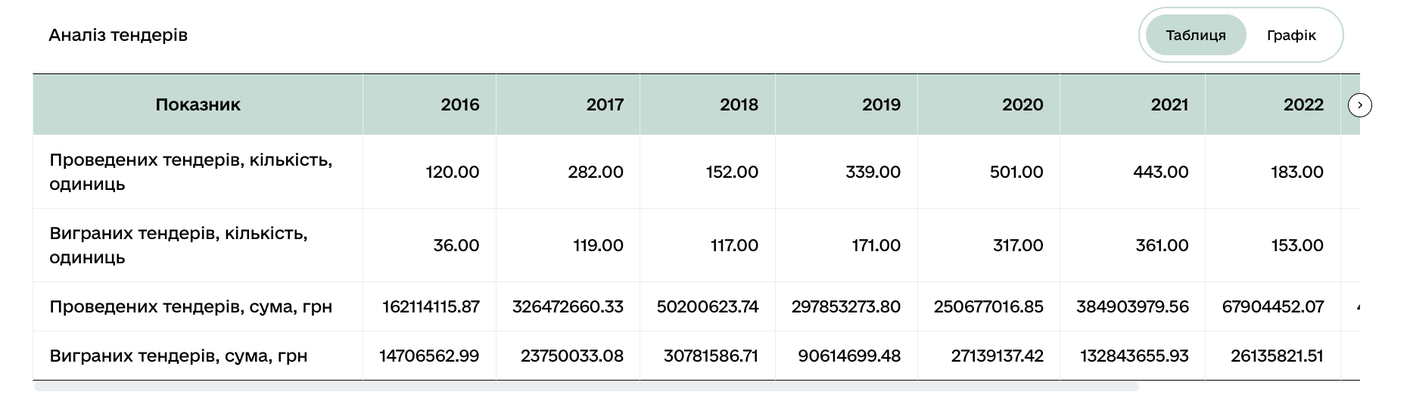The image size is (1410, 401).
Task: Click the 2018 column header
Action: [x=739, y=104]
